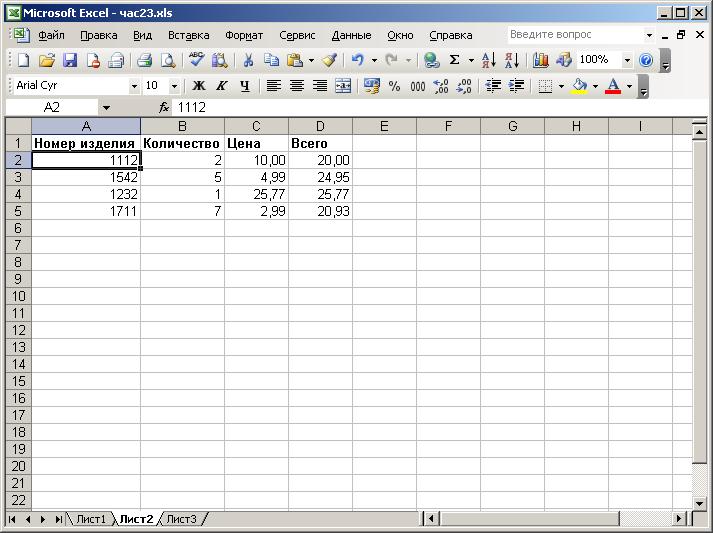Cut selection with the scissors icon
The image size is (713, 533).
pyautogui.click(x=248, y=60)
